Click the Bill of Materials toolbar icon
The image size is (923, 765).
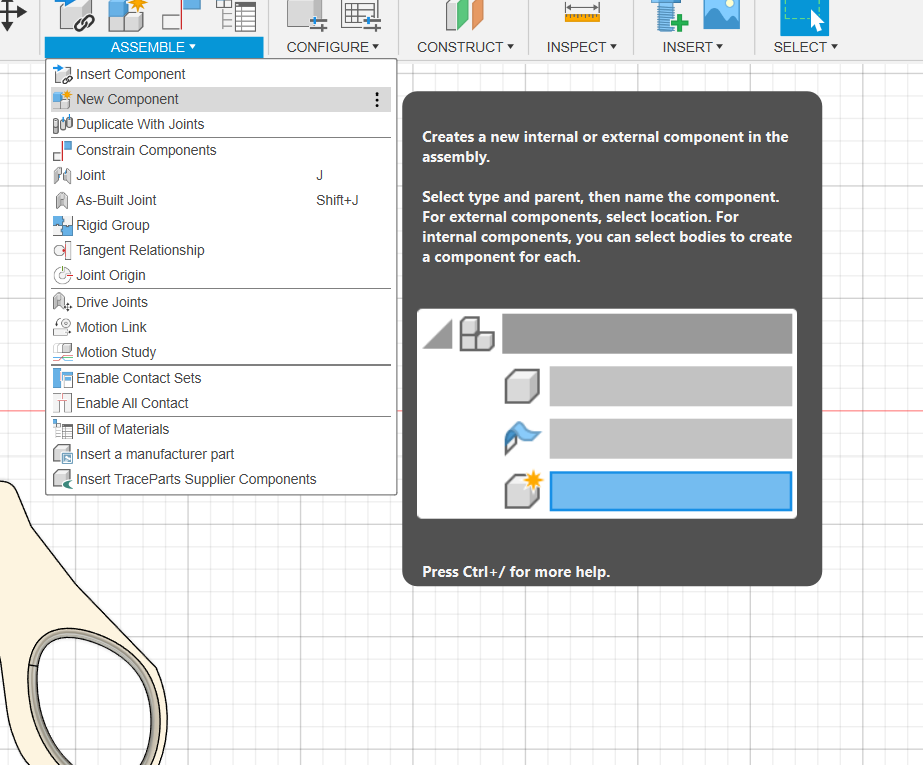click(x=236, y=14)
